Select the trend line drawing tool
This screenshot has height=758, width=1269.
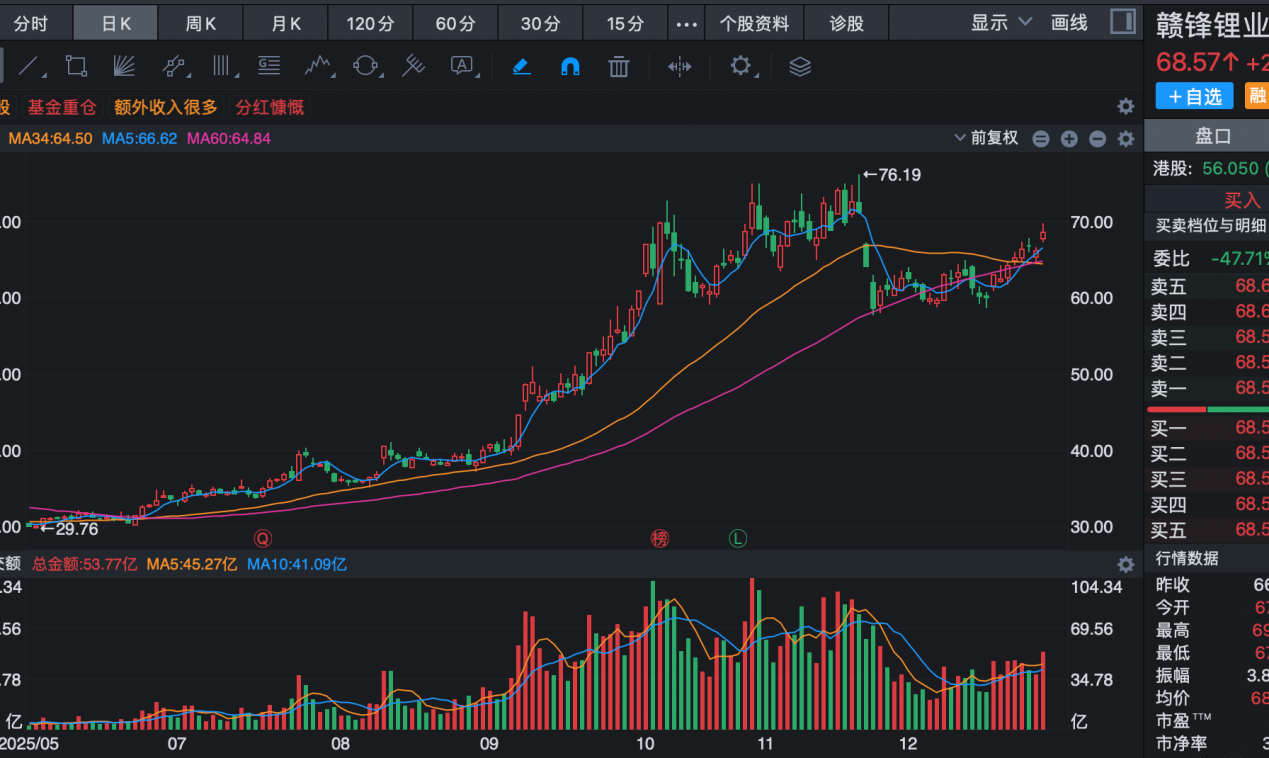click(30, 67)
